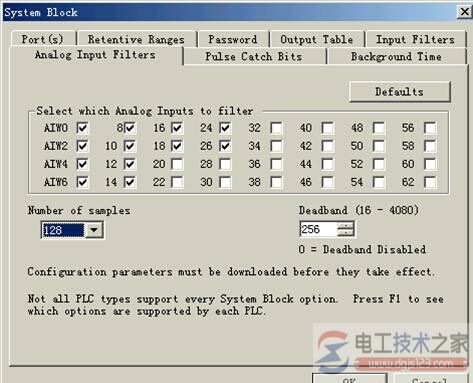Increase Deadband with the spinner up arrow
This screenshot has width=473, height=383.
pos(345,225)
